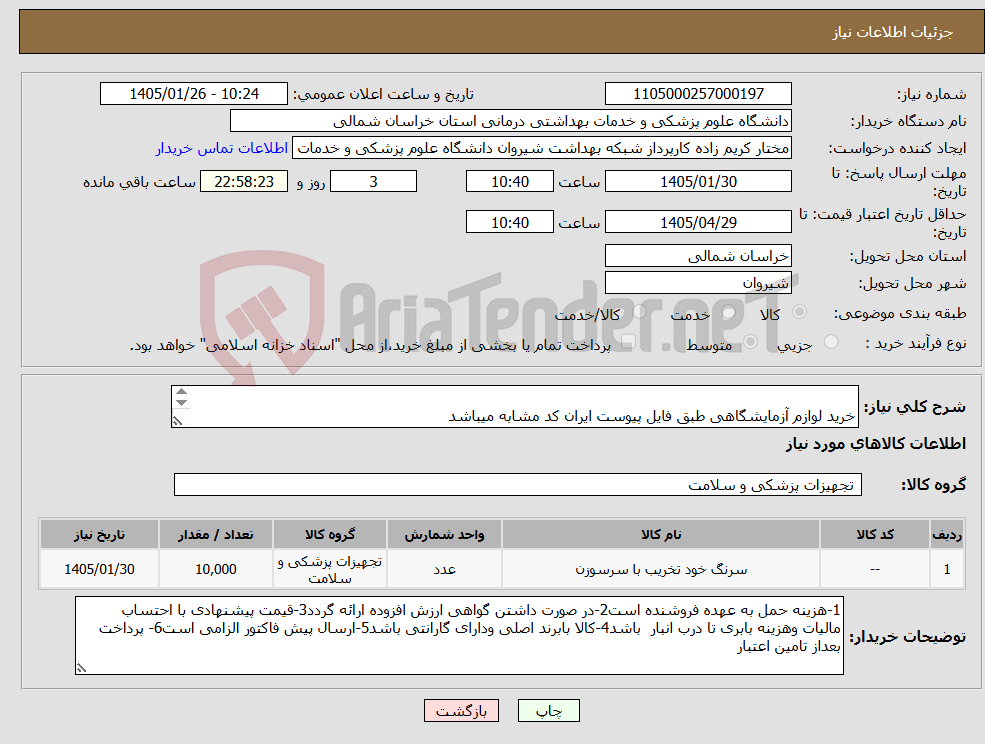Click the ردیف column header
The image size is (985, 744).
[947, 535]
